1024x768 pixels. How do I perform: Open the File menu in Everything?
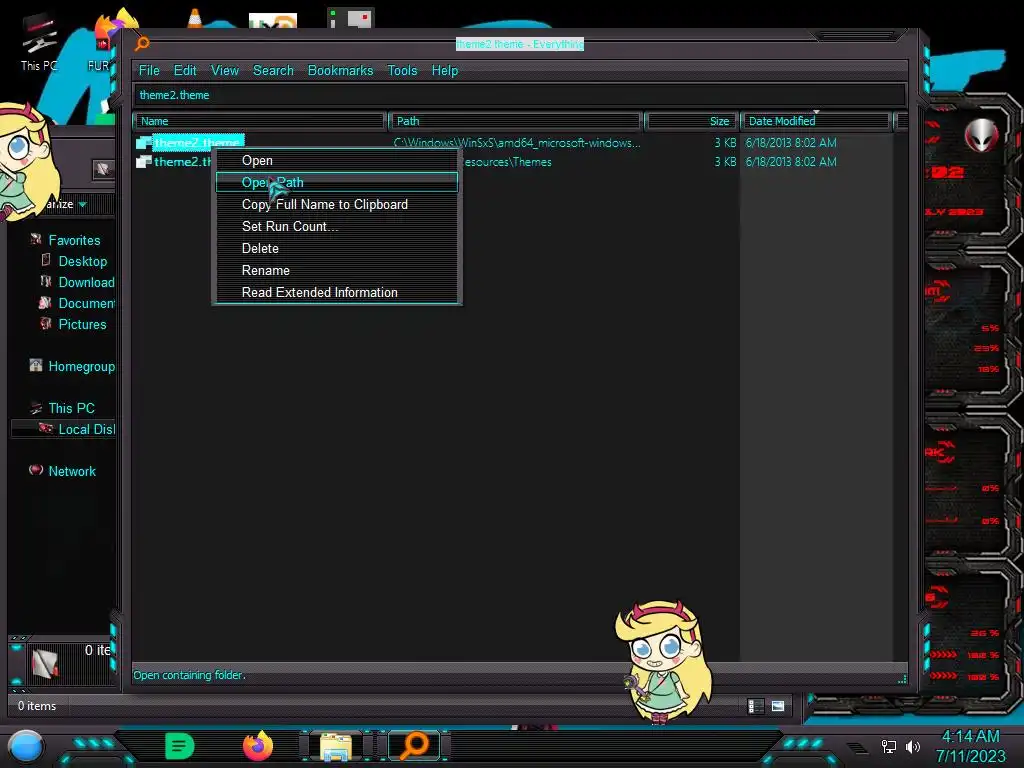[x=149, y=71]
